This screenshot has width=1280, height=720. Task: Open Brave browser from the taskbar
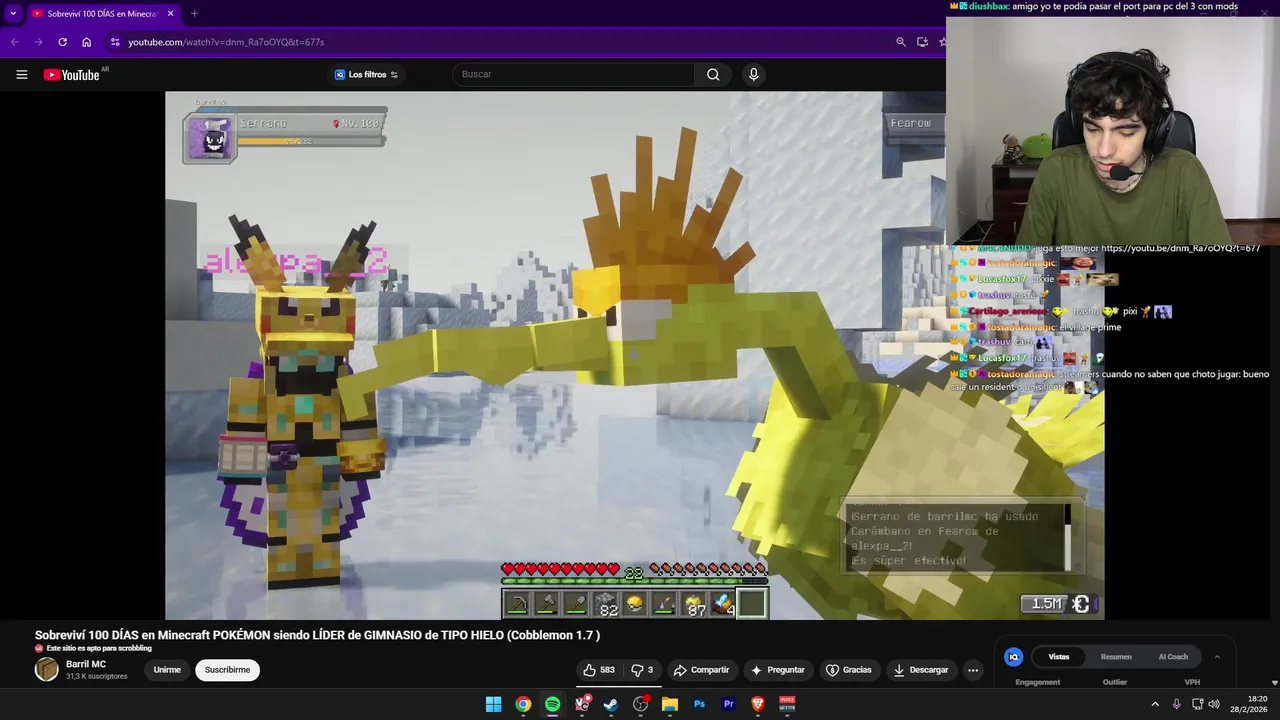pos(758,704)
